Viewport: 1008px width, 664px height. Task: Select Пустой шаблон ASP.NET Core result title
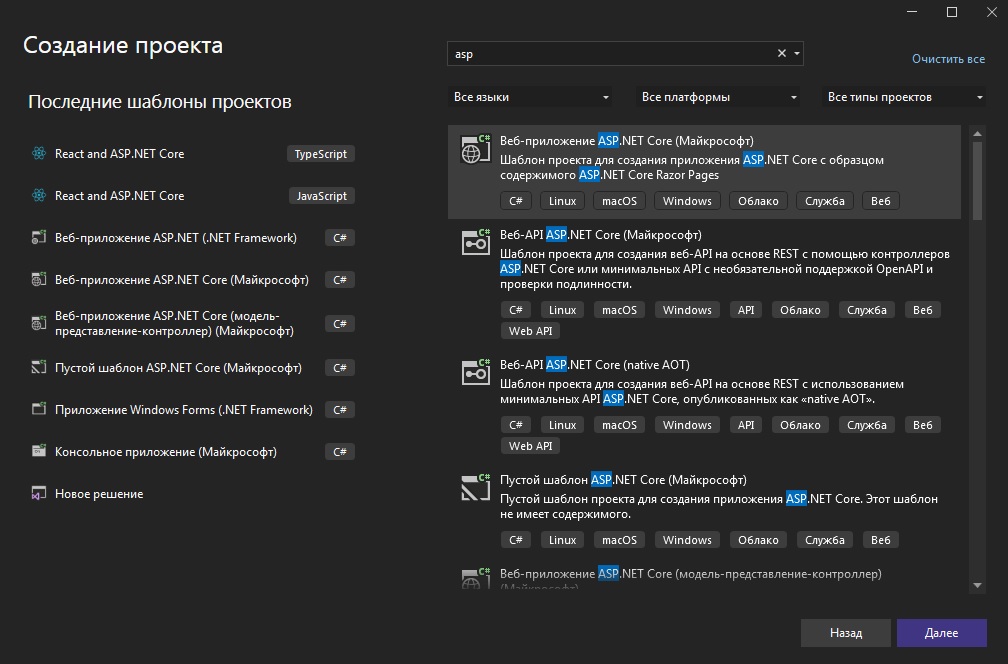623,480
